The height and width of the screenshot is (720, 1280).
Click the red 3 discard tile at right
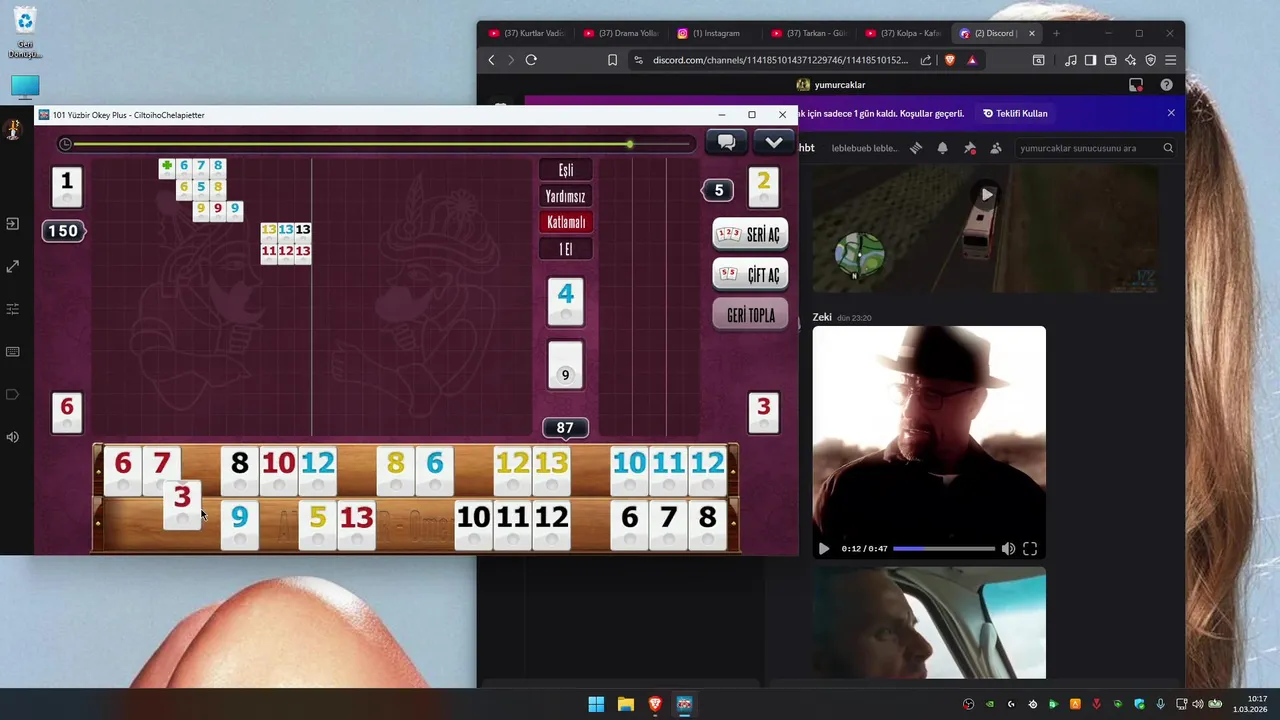764,412
